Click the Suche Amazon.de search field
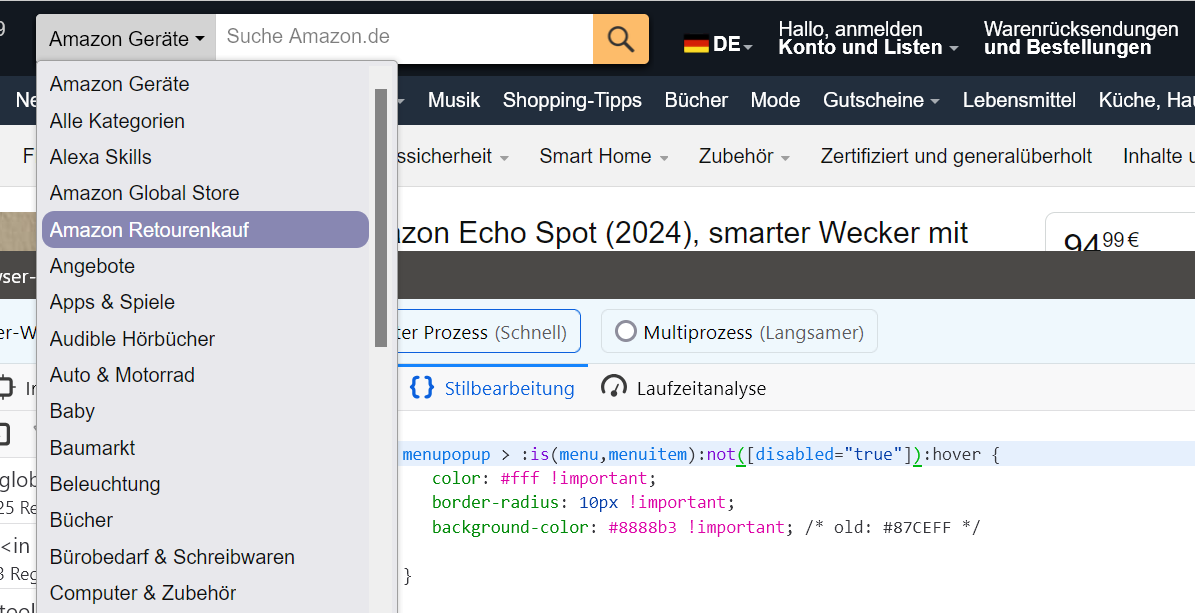Screen dimensions: 1195x613 404,38
